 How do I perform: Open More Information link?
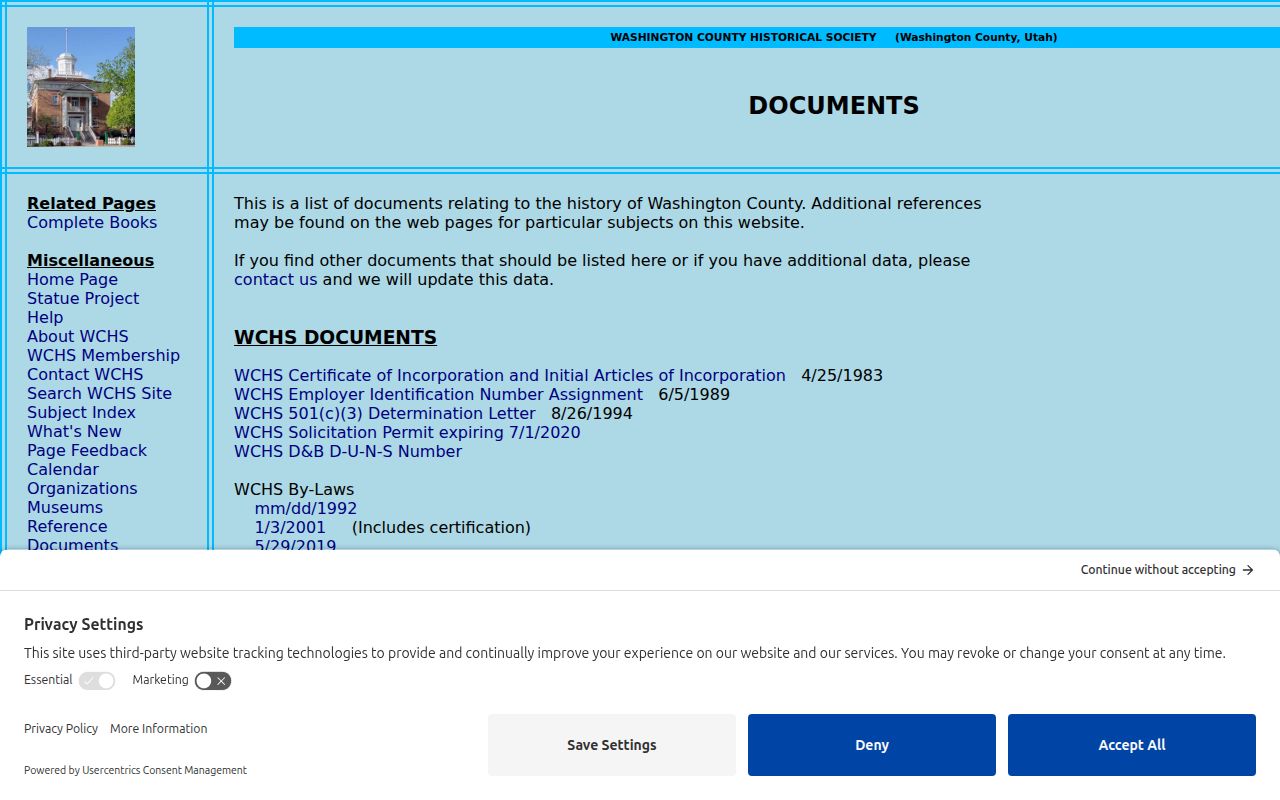click(x=159, y=729)
